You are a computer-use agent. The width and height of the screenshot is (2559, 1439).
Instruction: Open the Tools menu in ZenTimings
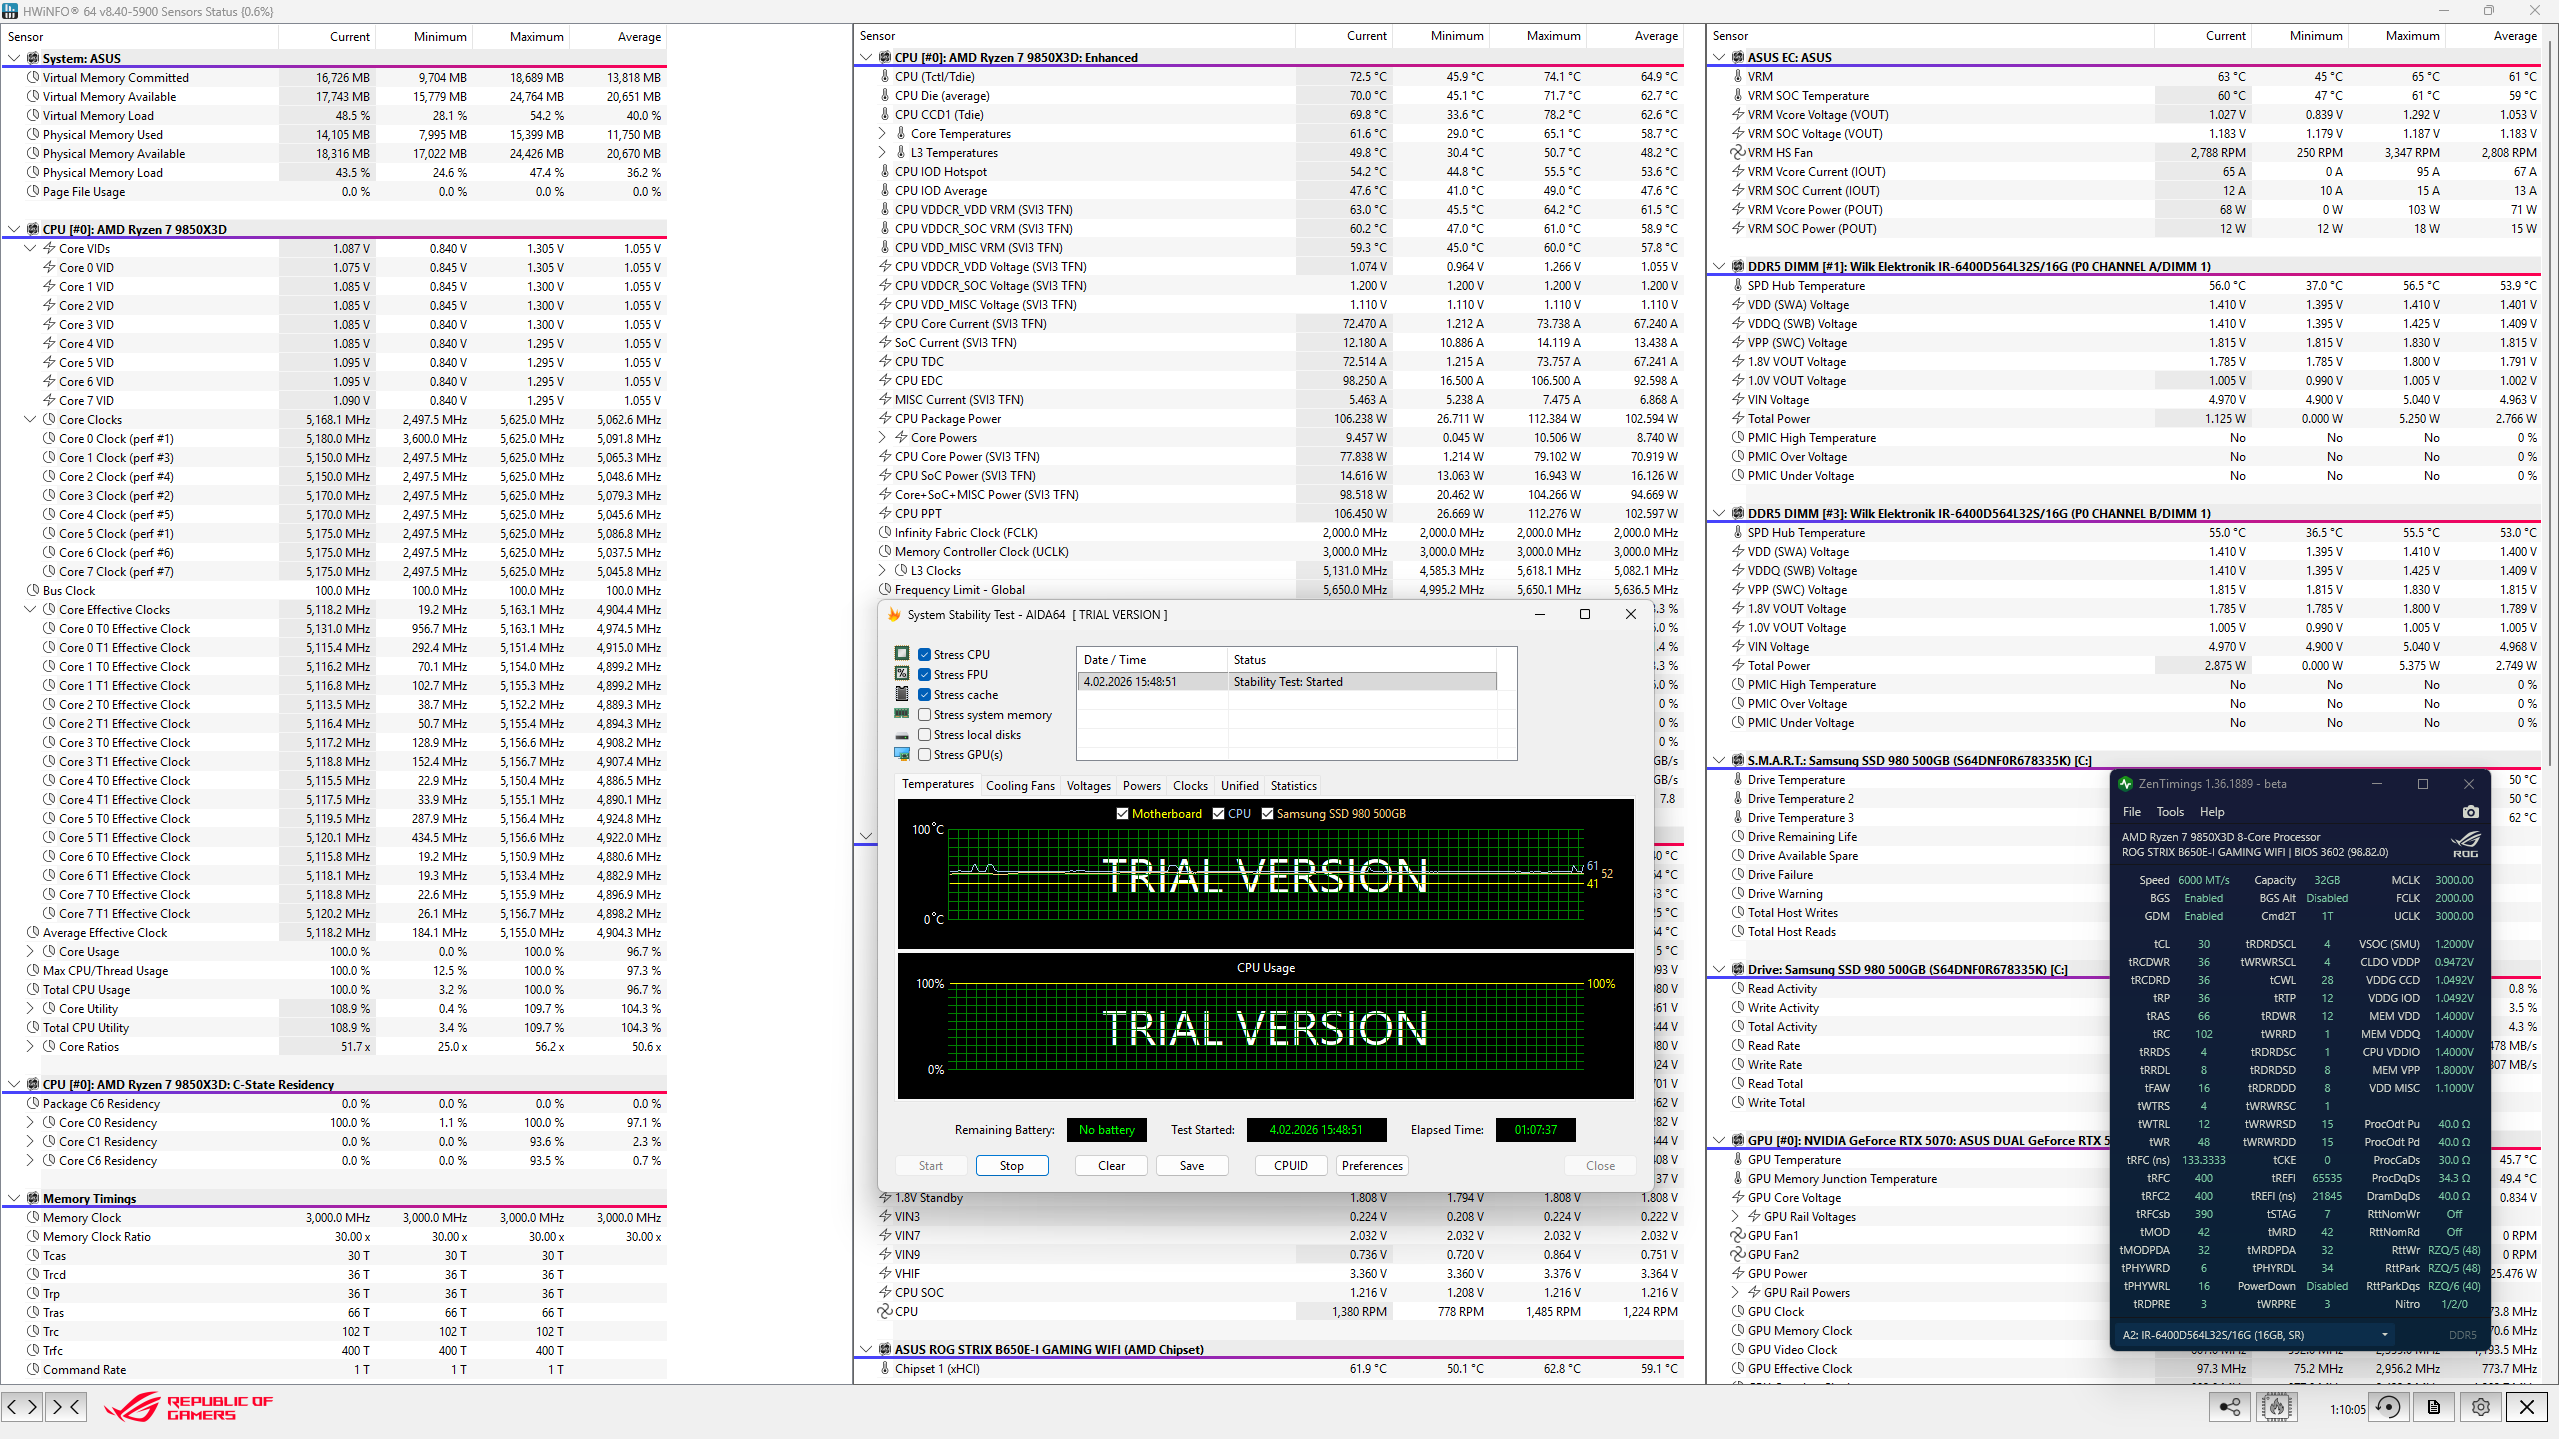coord(2169,812)
